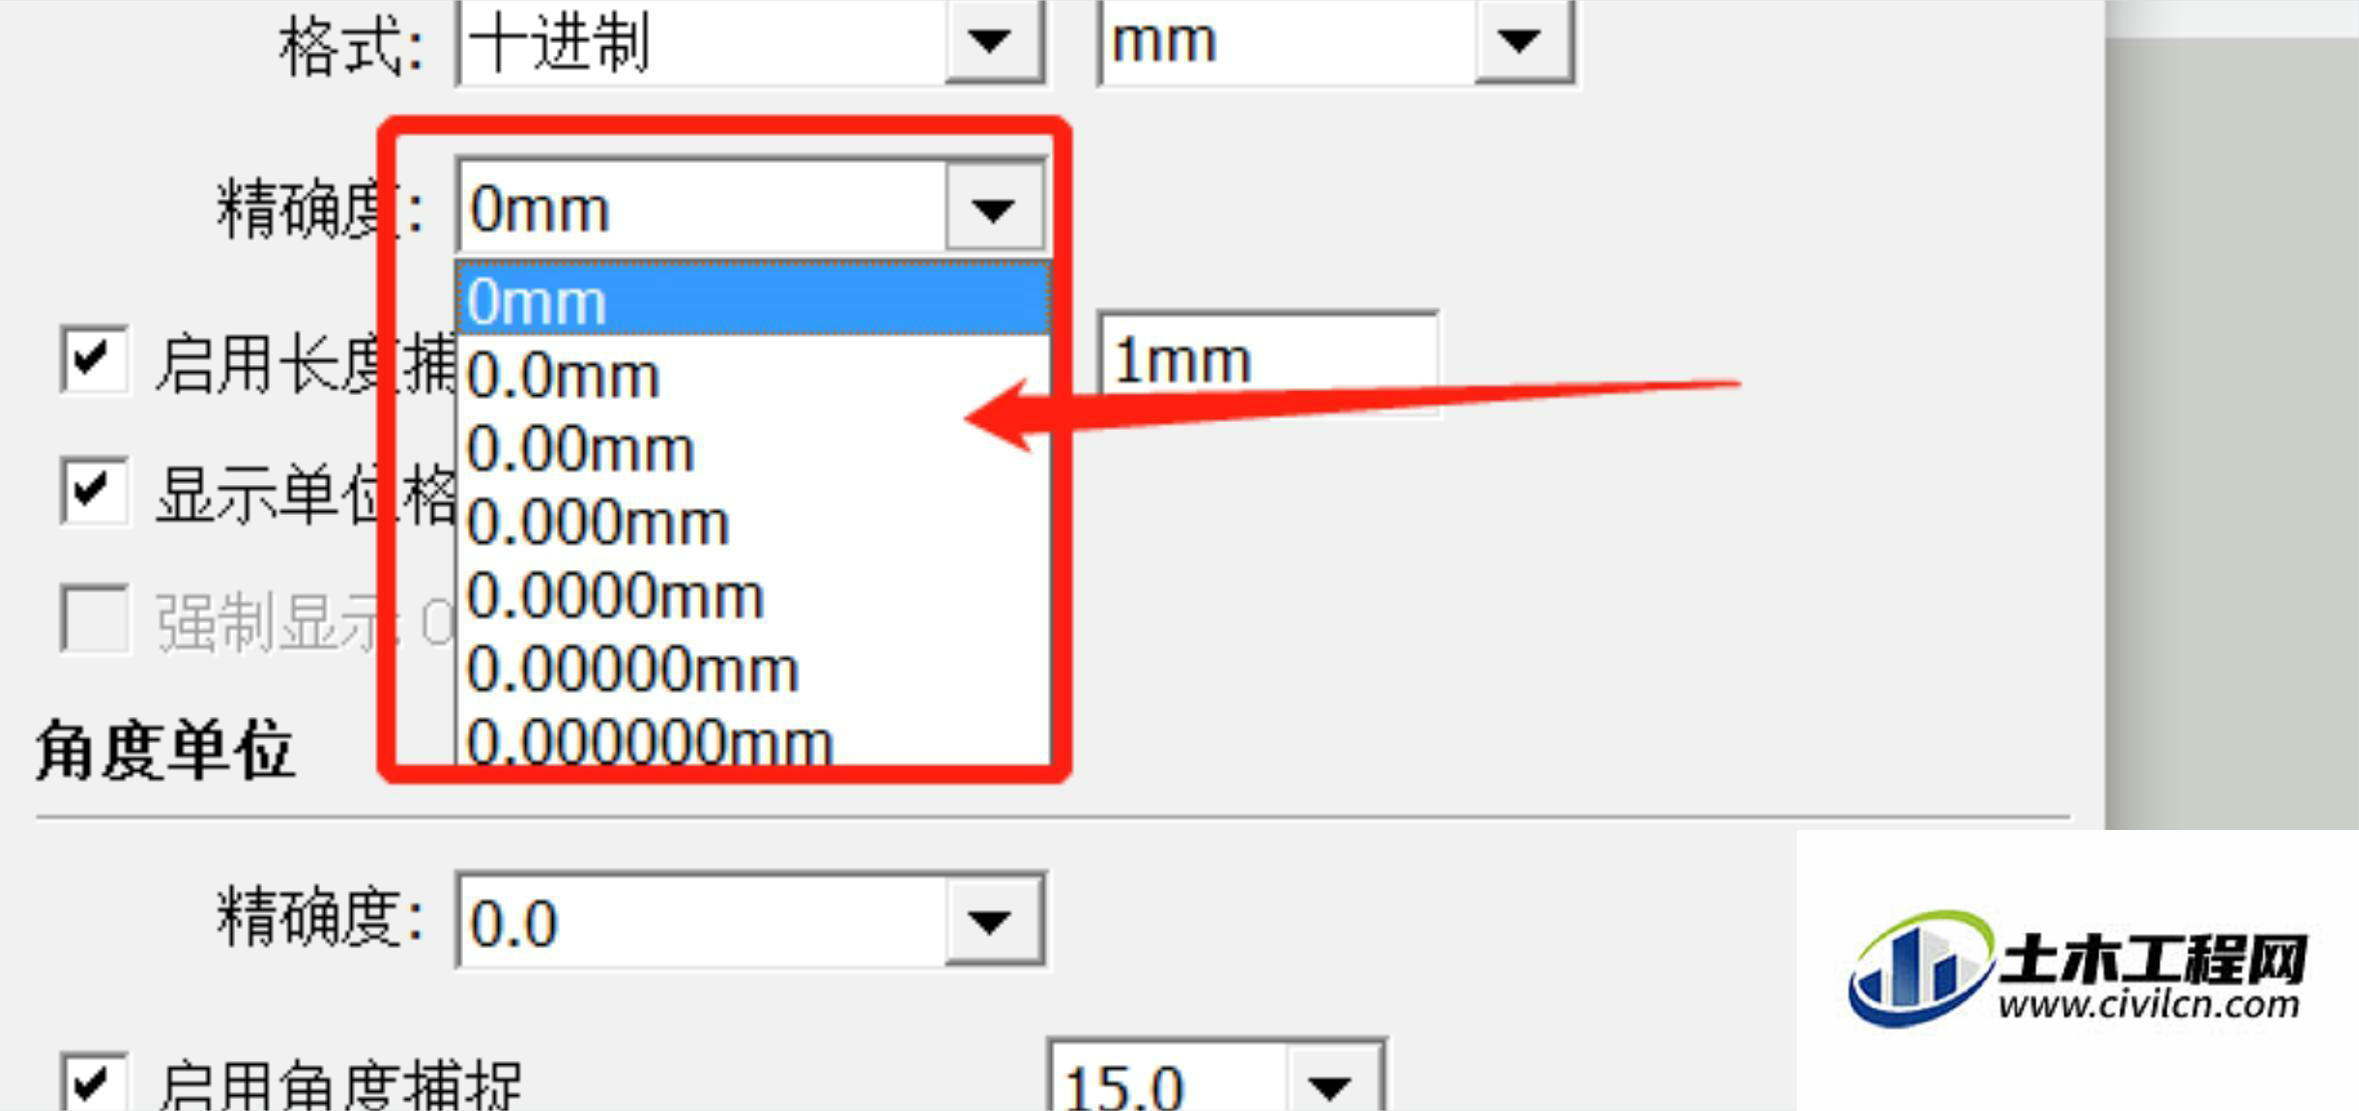
Task: Choose the 0.0000mm precision entry
Action: pyautogui.click(x=753, y=595)
